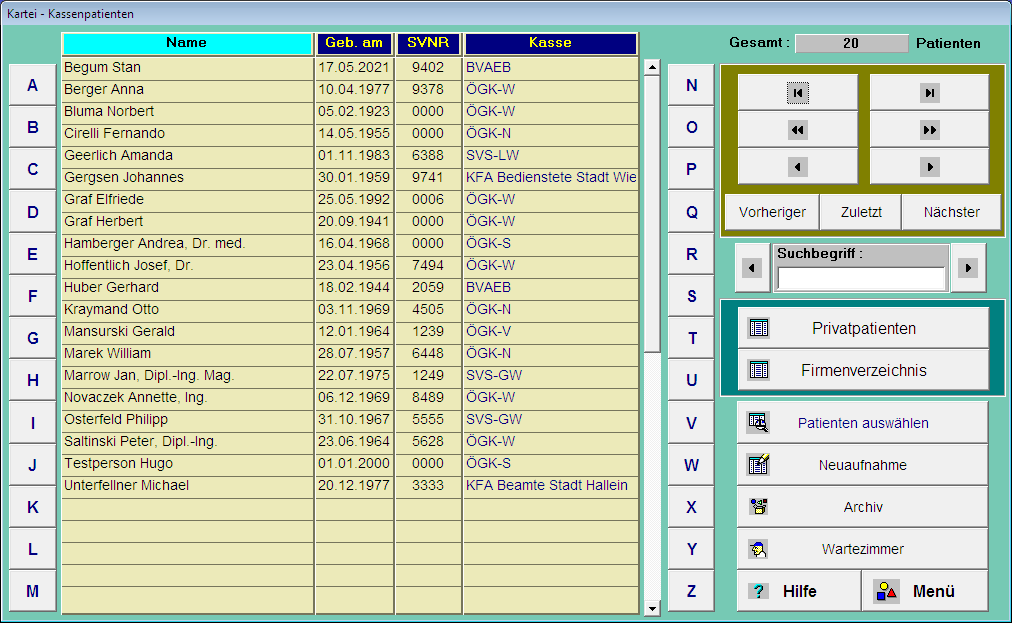Filter patients by letter H
Viewport: 1012px width, 623px height.
33,380
